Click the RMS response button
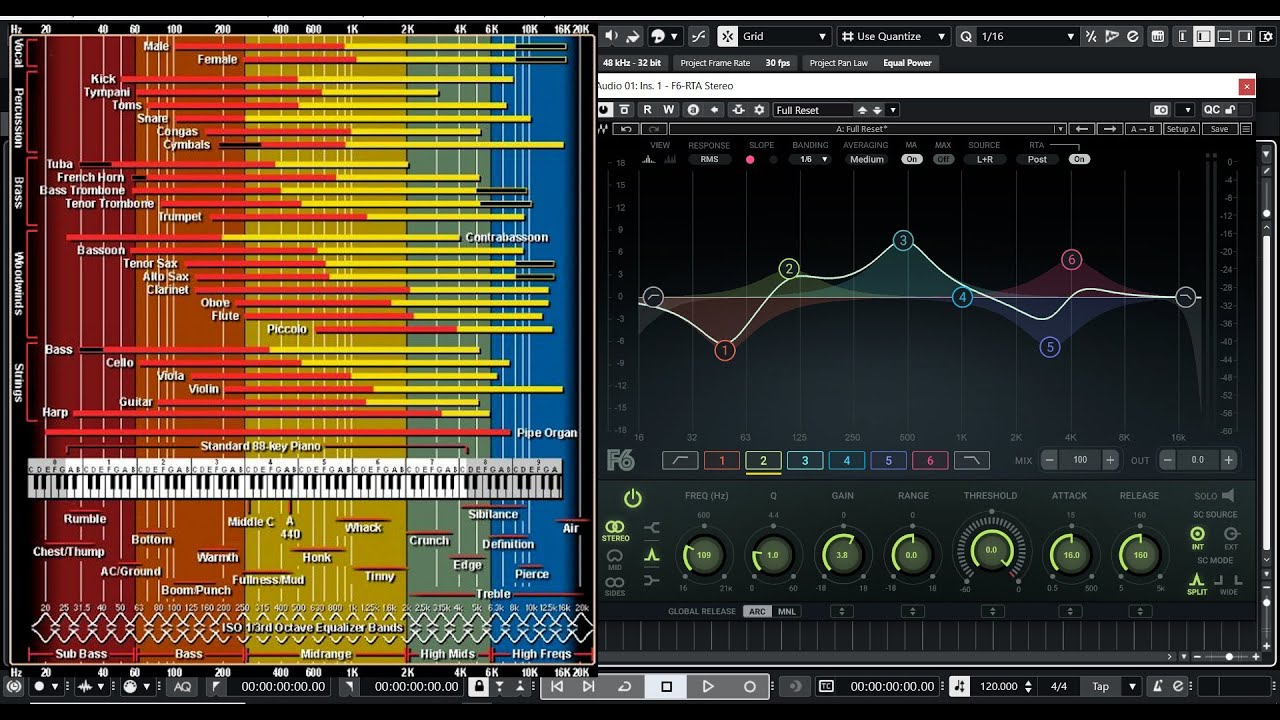 [x=709, y=159]
